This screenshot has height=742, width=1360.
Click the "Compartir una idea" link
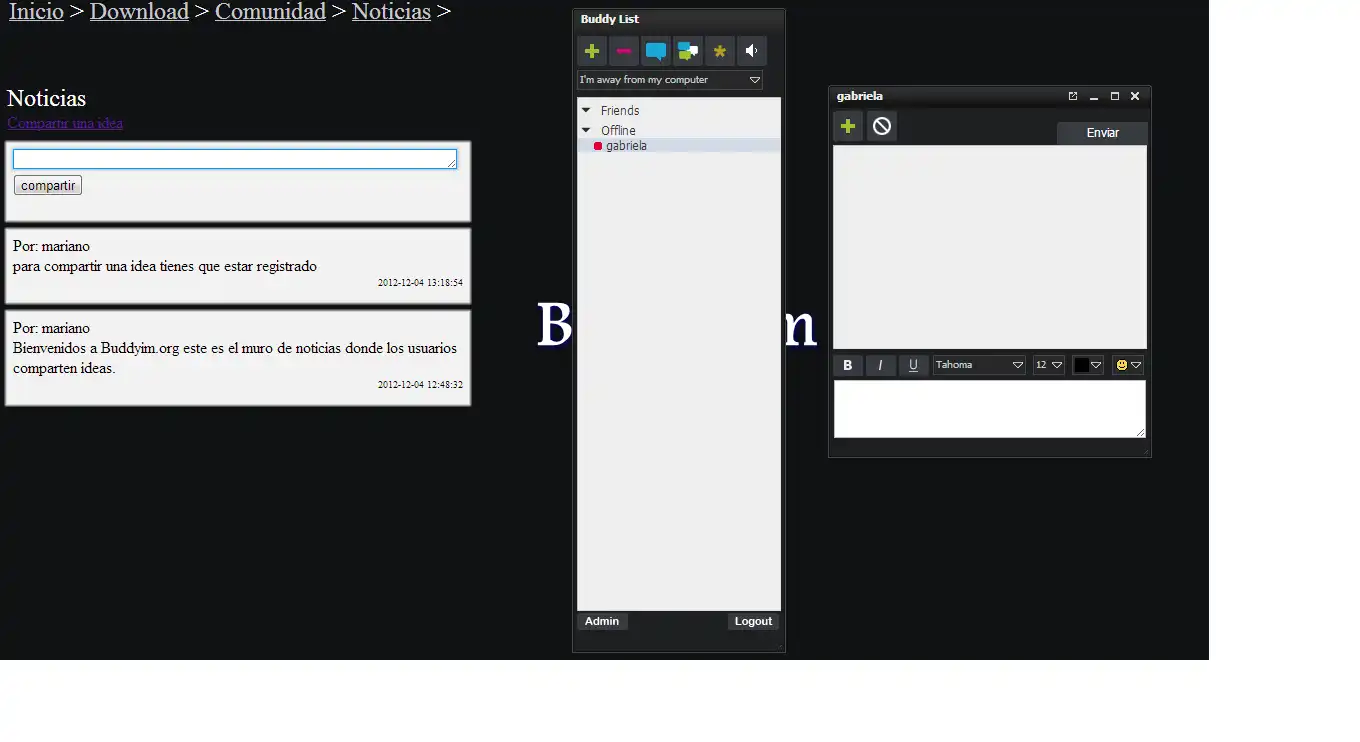[65, 123]
